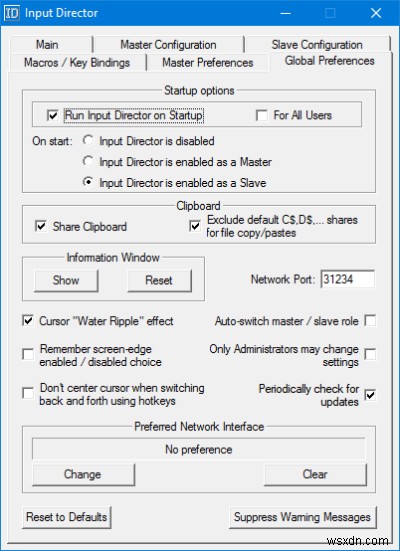Change the preferred network interface
Screen dimensions: 400x551
[83, 474]
